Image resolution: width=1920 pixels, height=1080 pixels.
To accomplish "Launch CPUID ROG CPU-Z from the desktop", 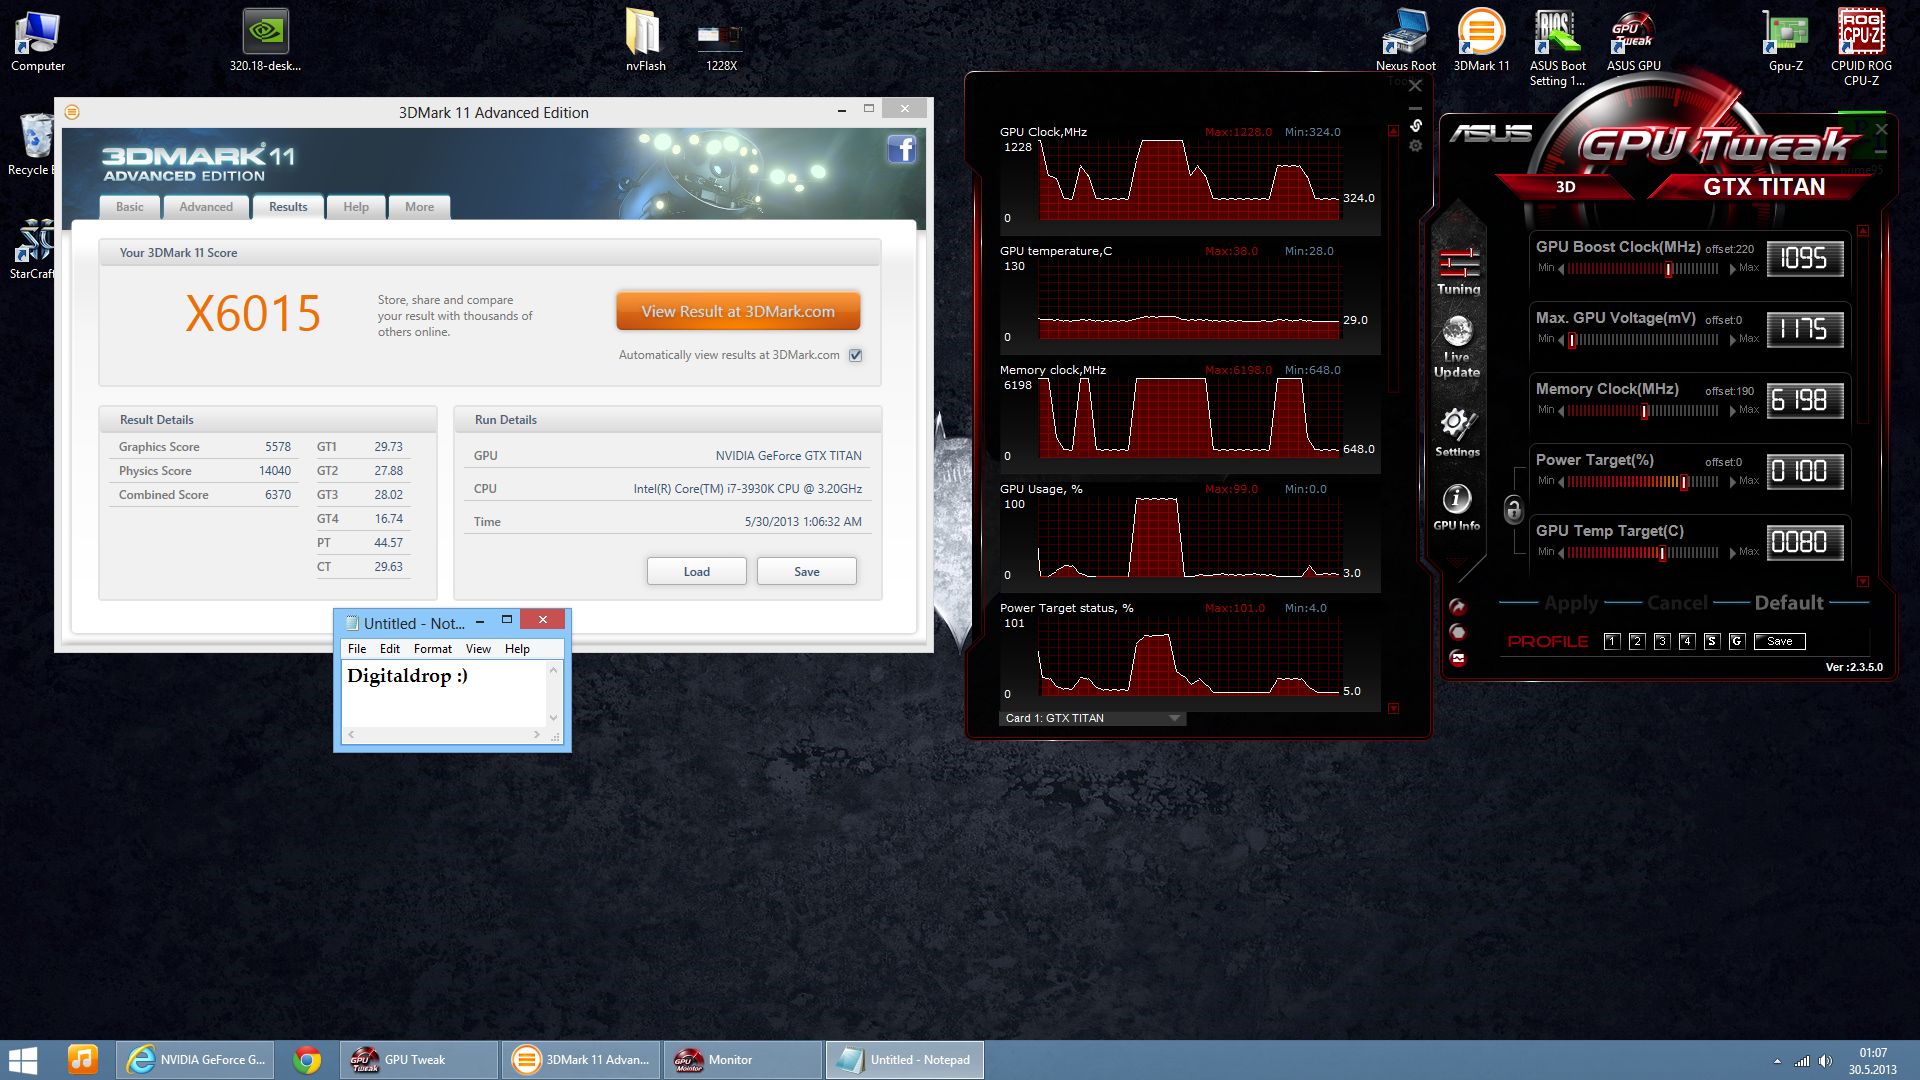I will click(x=1861, y=48).
